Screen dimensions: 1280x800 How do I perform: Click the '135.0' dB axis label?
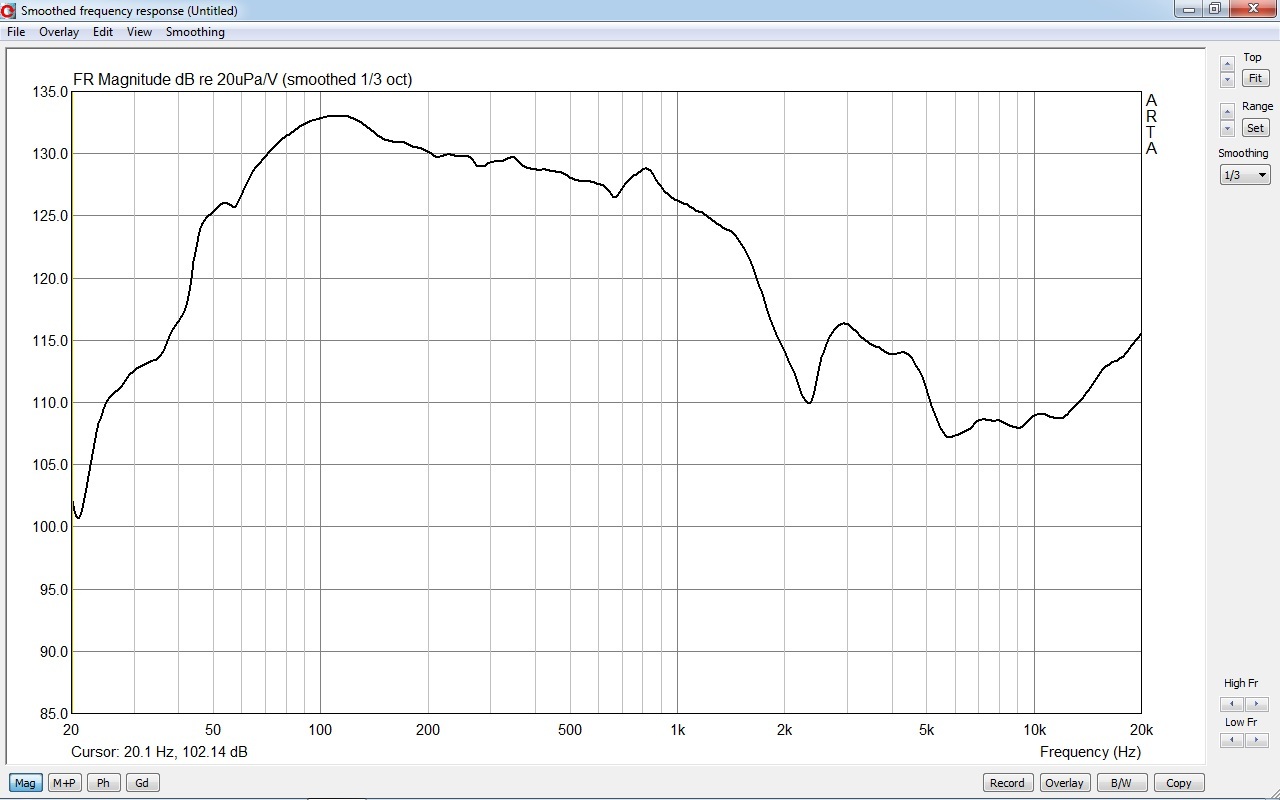click(x=50, y=92)
